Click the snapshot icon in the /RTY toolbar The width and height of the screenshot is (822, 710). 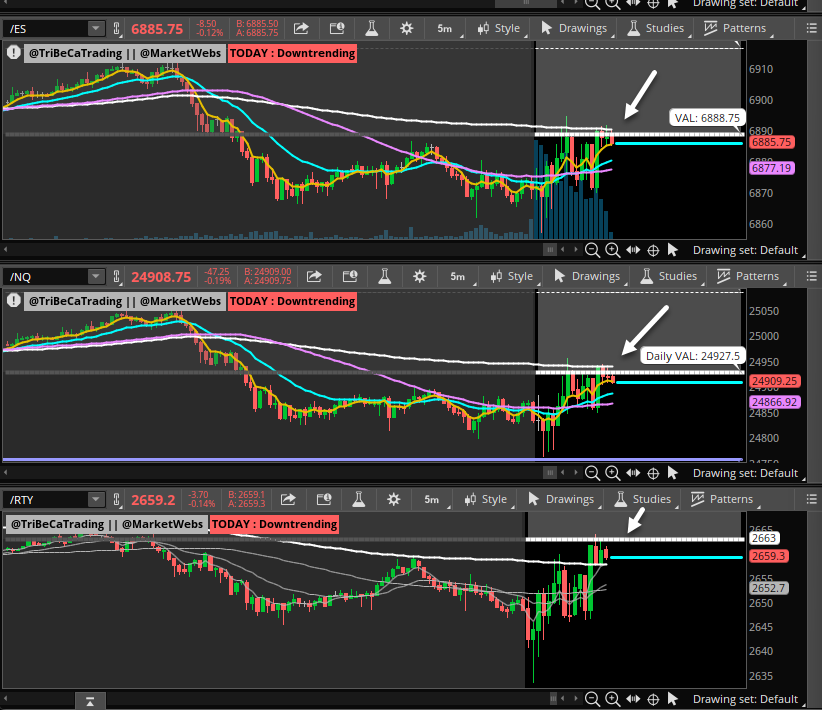point(324,499)
